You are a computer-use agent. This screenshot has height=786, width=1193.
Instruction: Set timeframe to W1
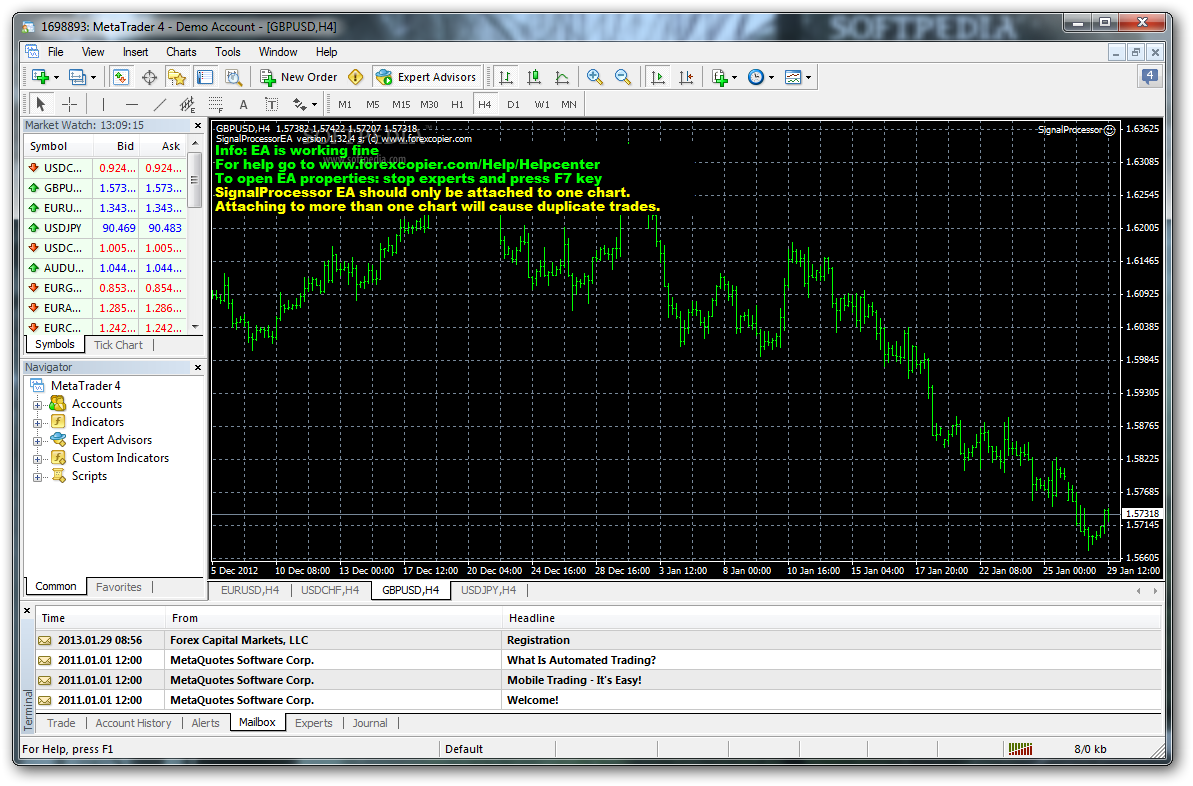point(542,104)
